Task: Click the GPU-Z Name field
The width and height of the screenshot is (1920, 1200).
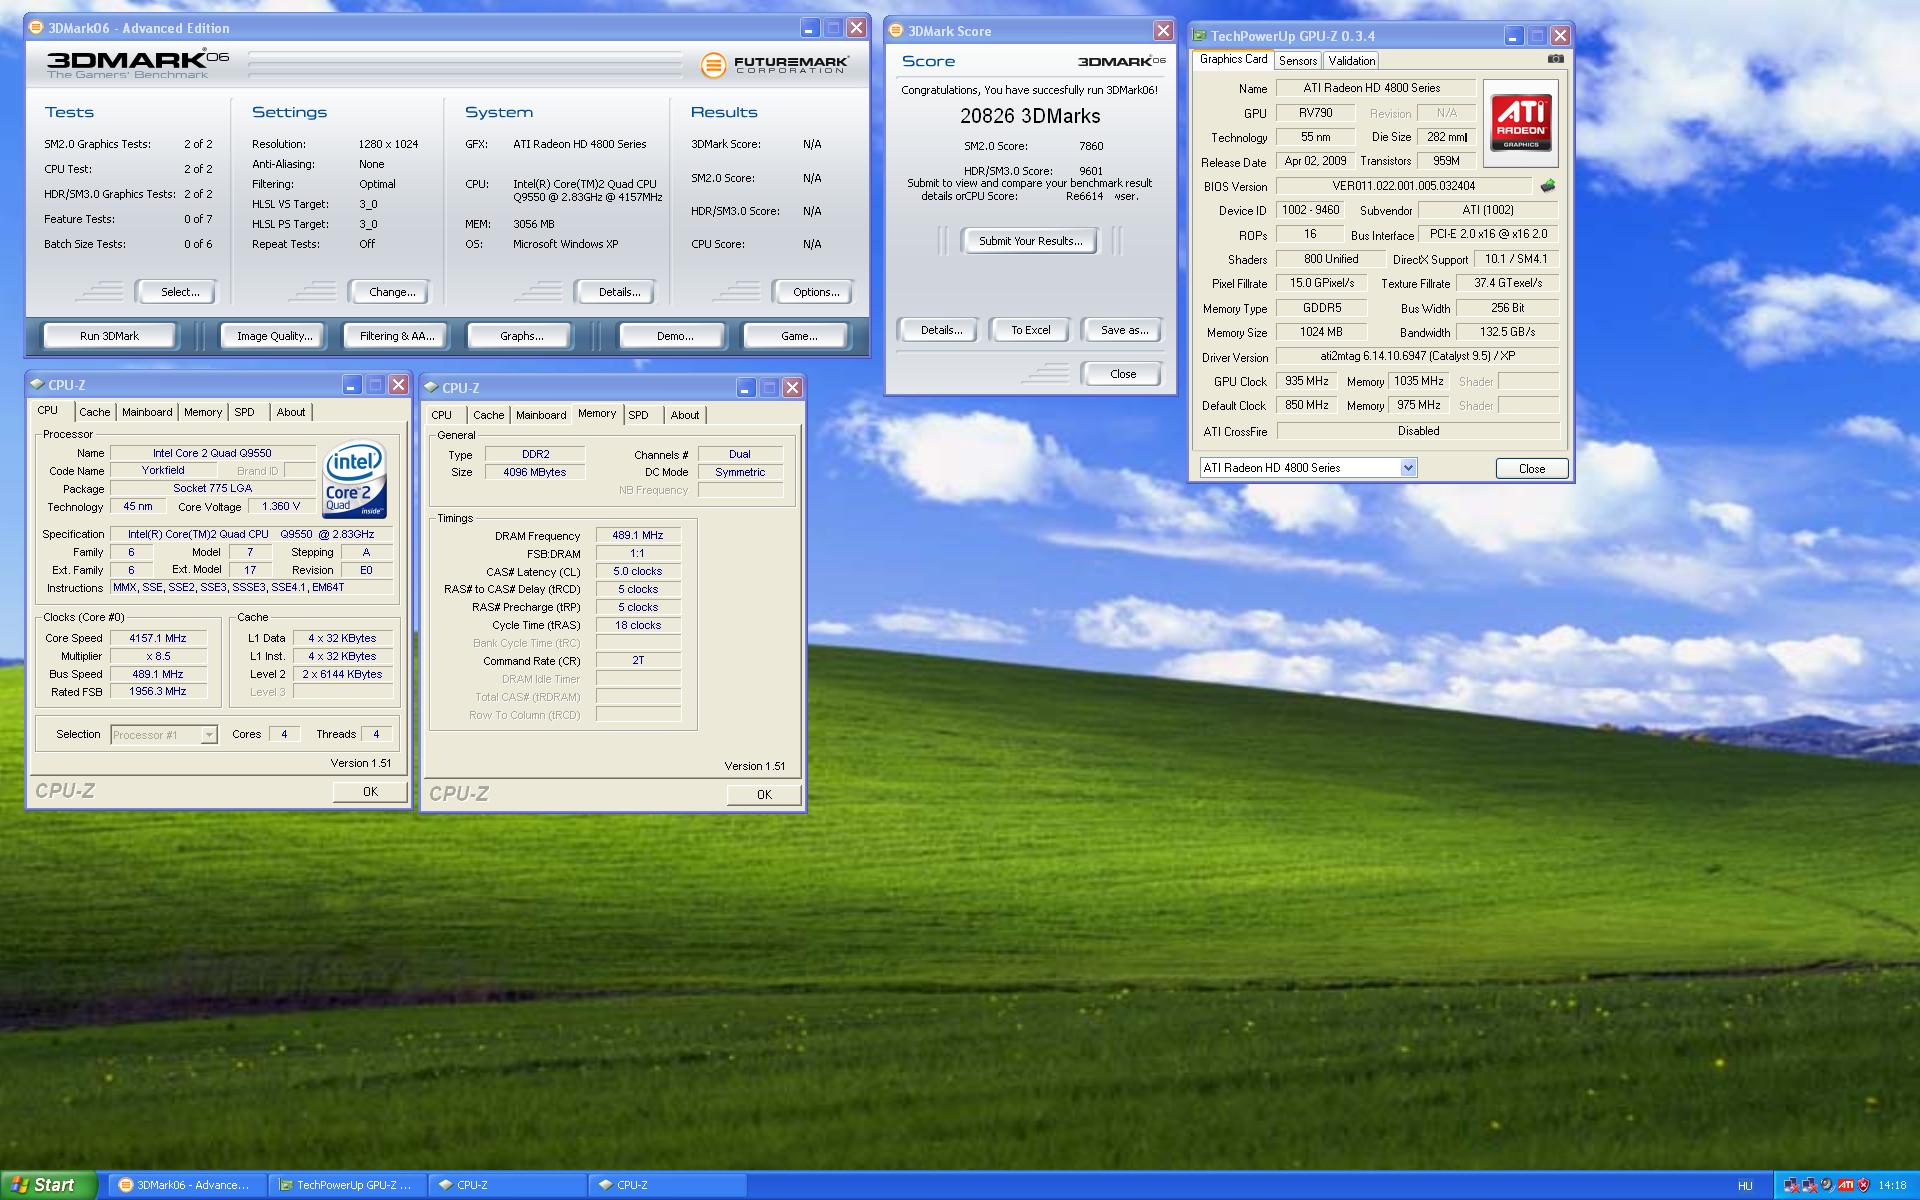Action: (1375, 88)
